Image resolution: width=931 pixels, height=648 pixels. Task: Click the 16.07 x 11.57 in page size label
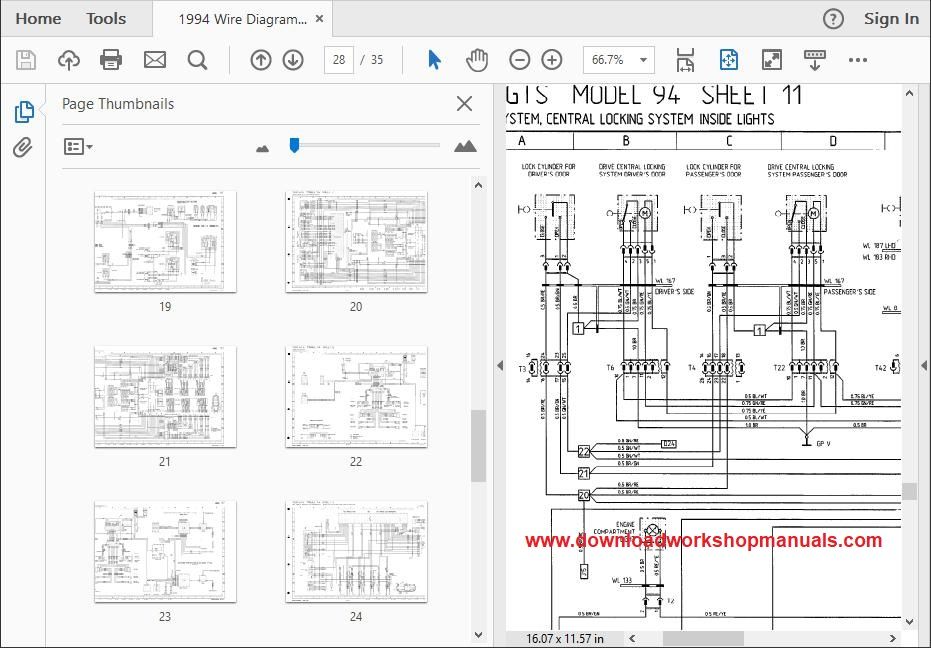click(565, 639)
